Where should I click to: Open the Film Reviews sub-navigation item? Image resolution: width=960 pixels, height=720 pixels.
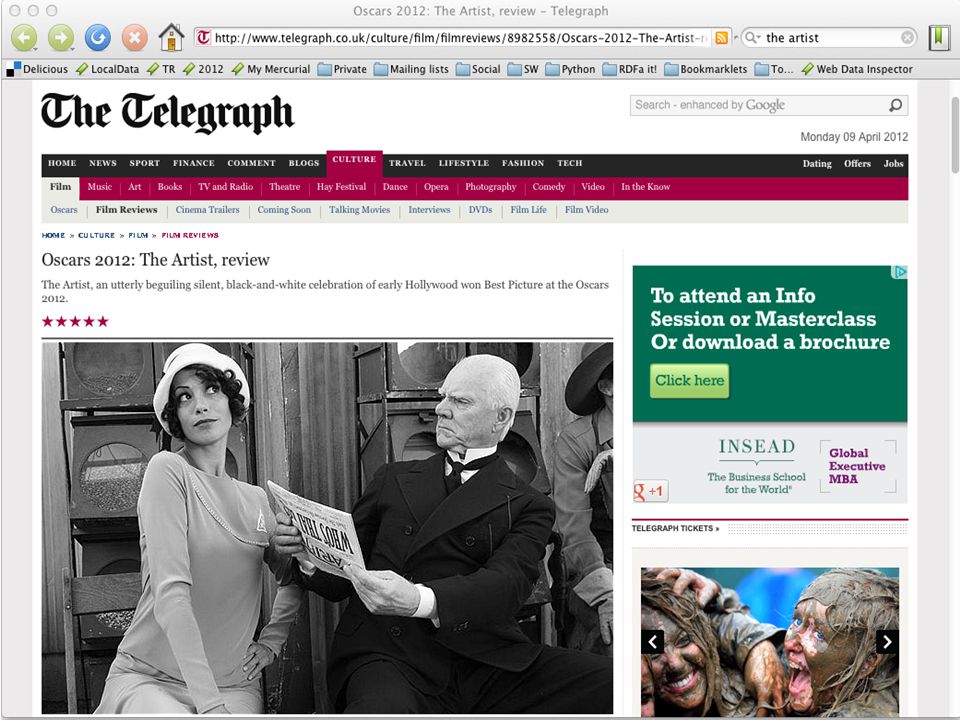126,210
